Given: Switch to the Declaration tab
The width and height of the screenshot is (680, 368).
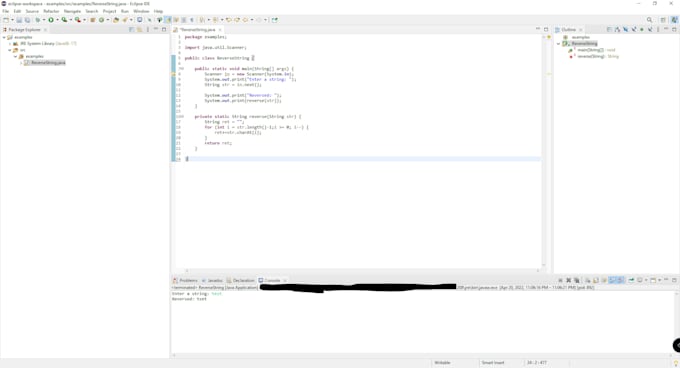Looking at the screenshot, I should (241, 280).
